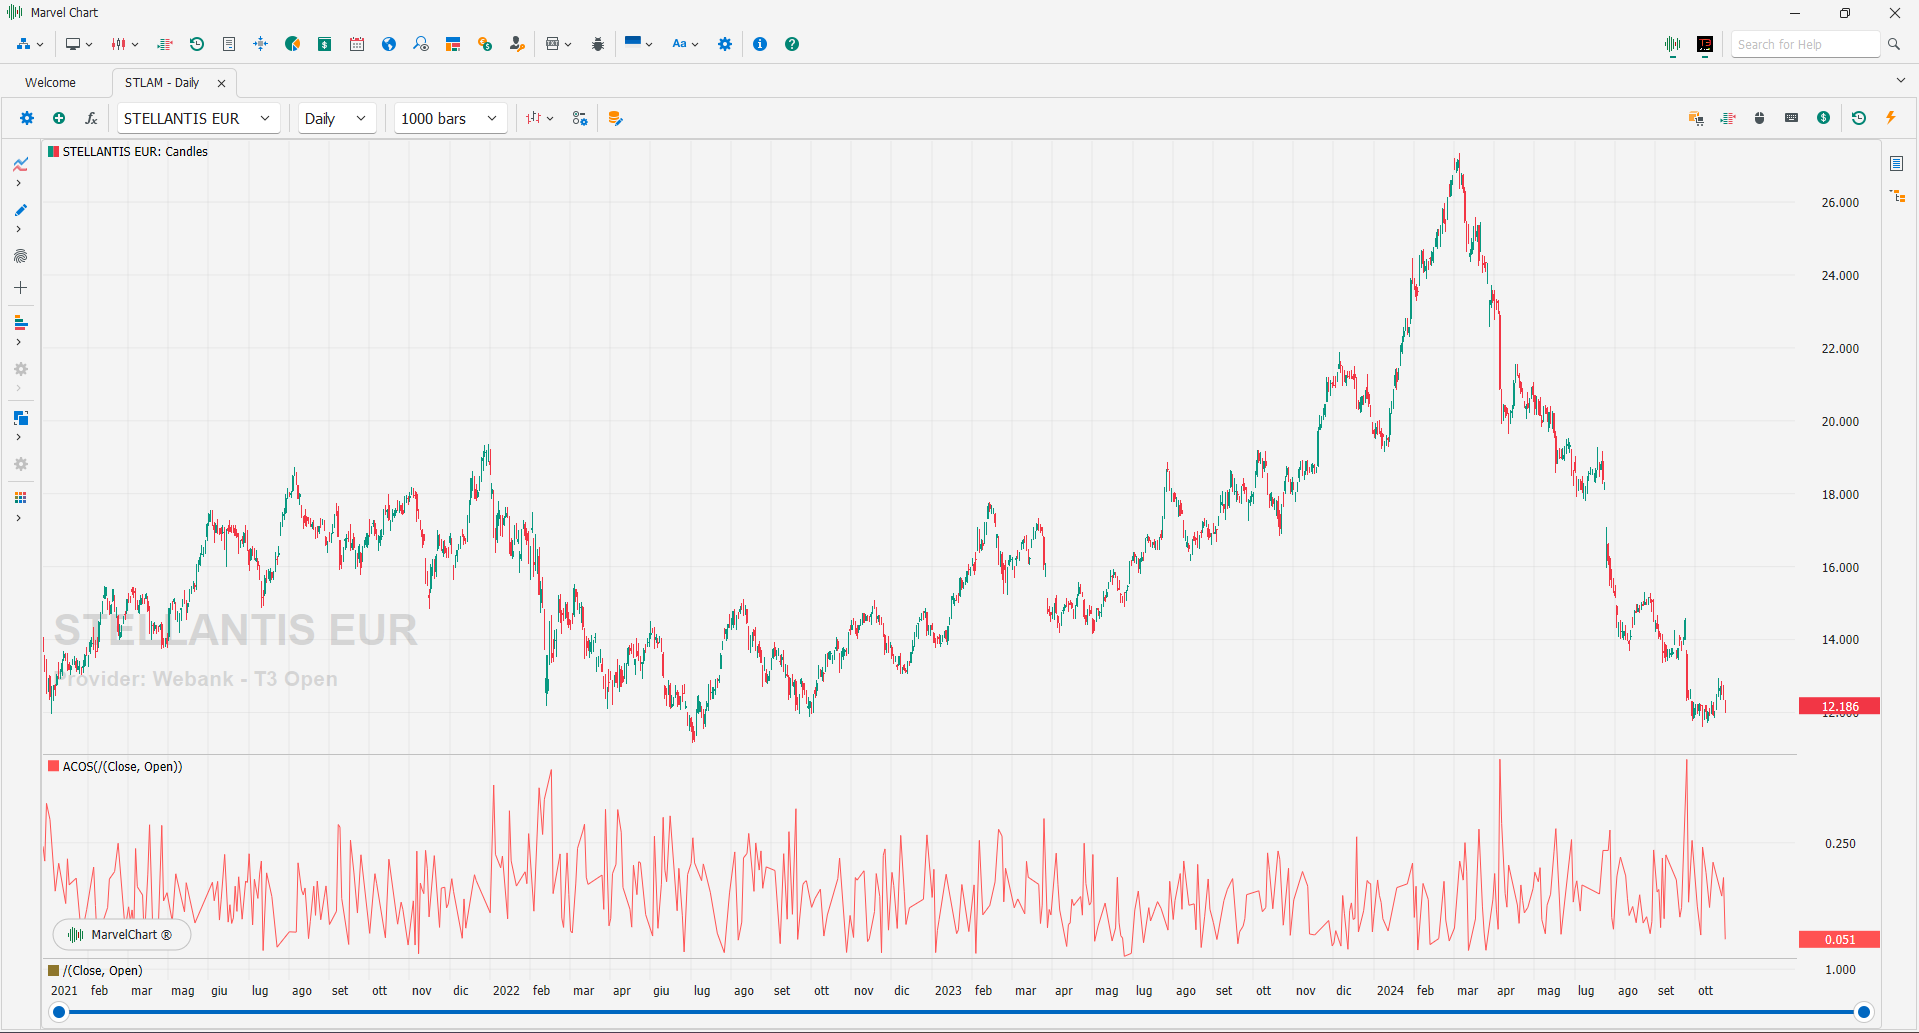The height and width of the screenshot is (1033, 1919).
Task: Click the ACOS(/(Close, Open)) indicator label
Action: pos(122,767)
